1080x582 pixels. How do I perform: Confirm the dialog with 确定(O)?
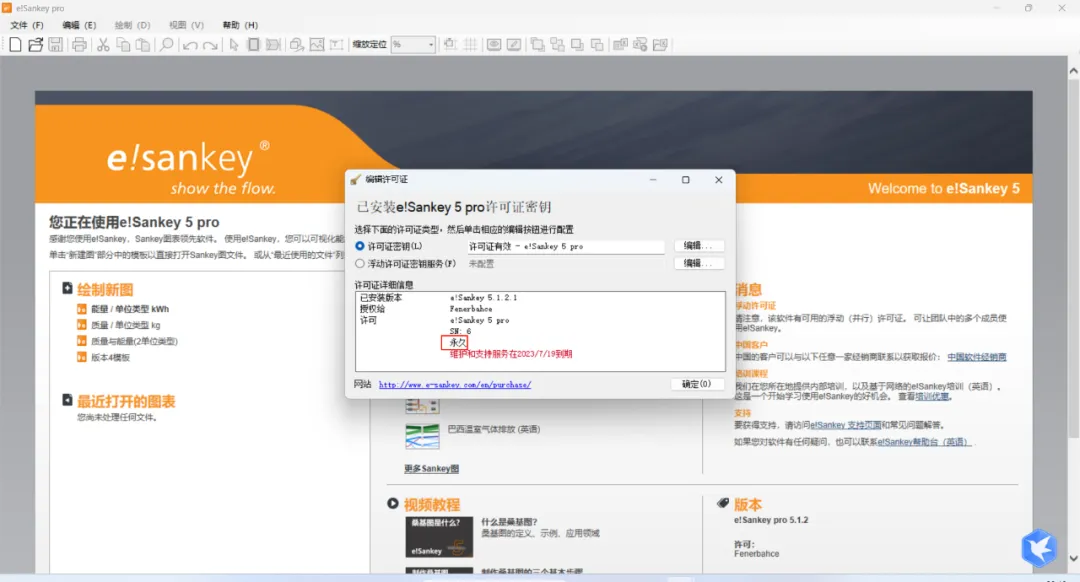click(696, 384)
